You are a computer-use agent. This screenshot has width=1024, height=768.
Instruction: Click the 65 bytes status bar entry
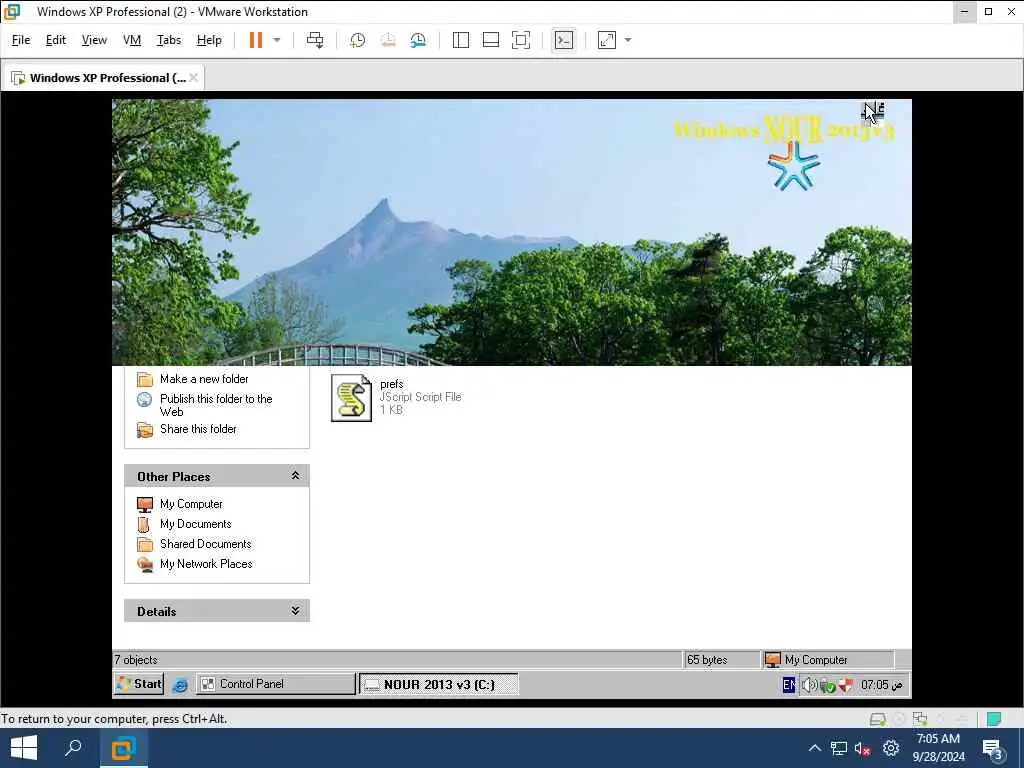click(707, 660)
